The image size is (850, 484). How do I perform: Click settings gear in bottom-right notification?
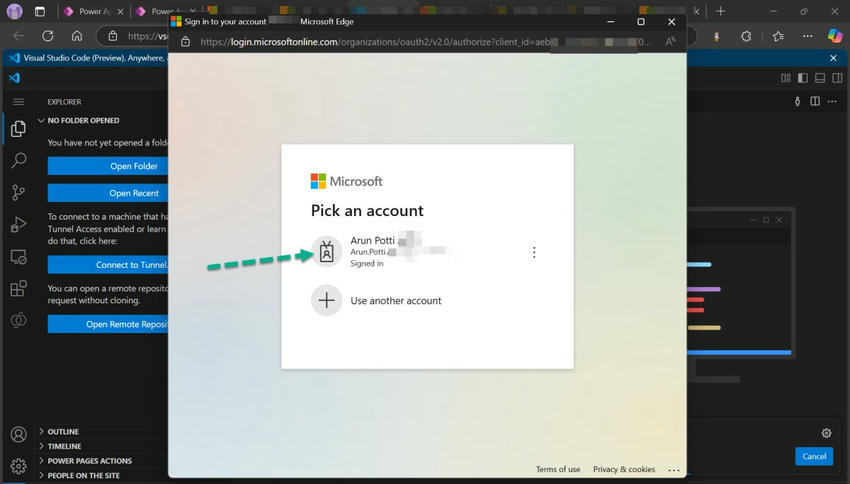coord(826,433)
